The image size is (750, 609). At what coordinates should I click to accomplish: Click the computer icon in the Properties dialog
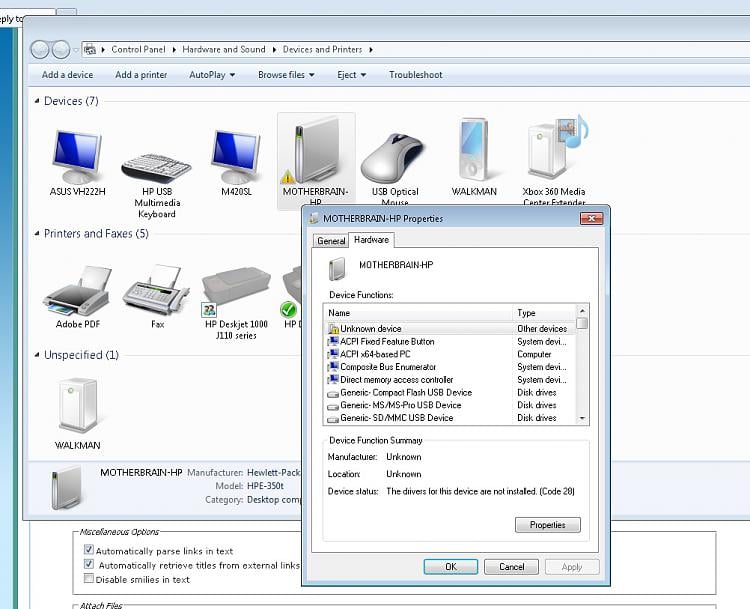coord(338,268)
